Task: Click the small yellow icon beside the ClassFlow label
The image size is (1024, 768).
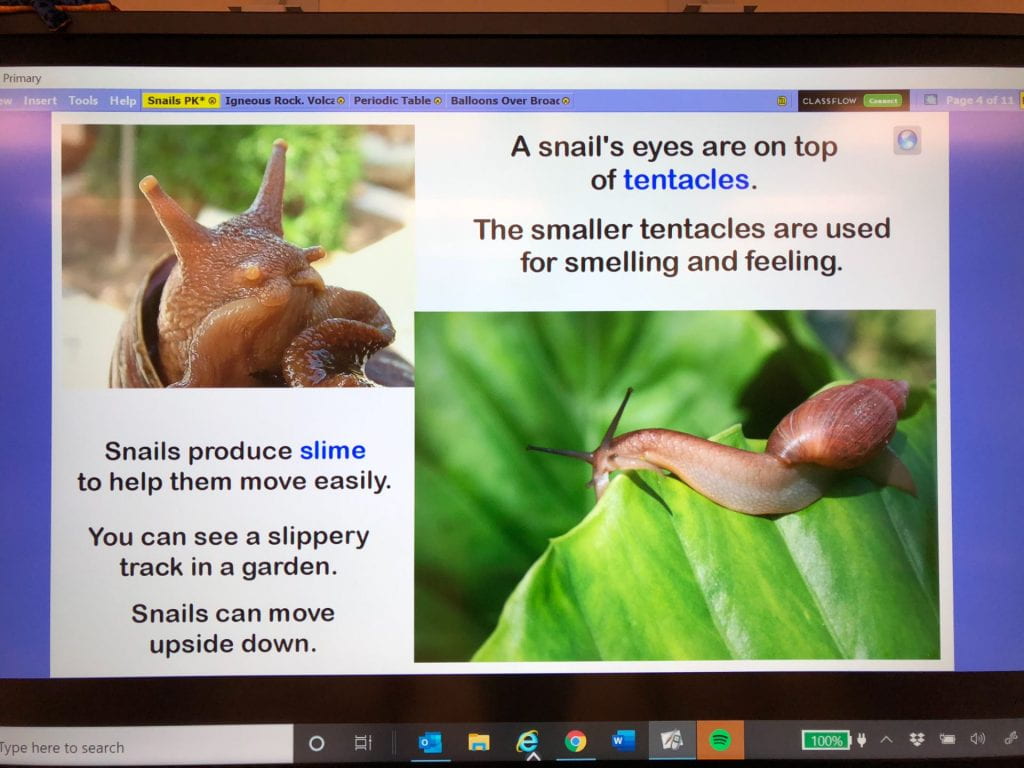Action: point(782,101)
